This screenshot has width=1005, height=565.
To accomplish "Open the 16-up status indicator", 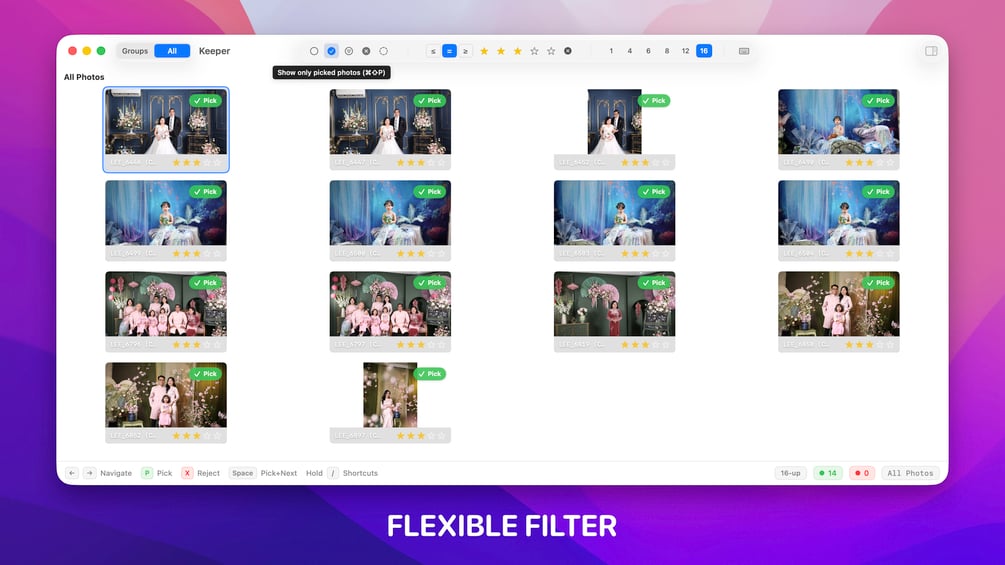I will [x=790, y=473].
